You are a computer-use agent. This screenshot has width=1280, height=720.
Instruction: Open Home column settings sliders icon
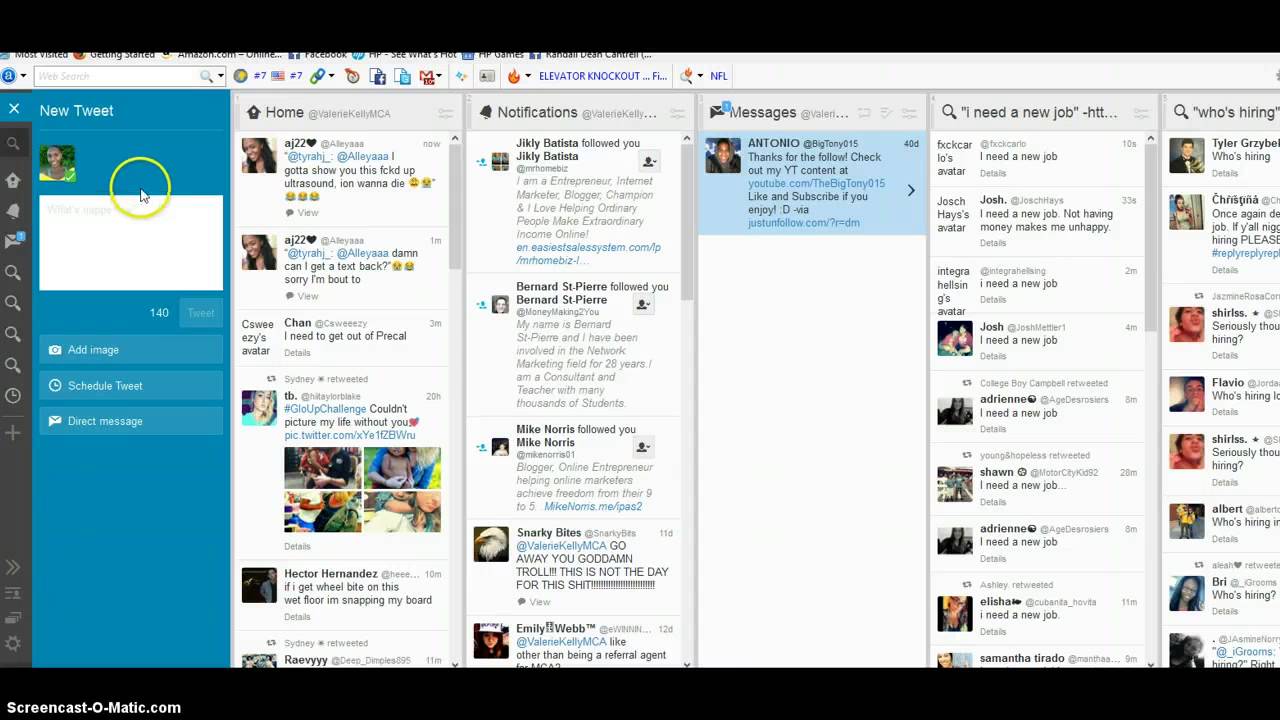click(x=445, y=113)
